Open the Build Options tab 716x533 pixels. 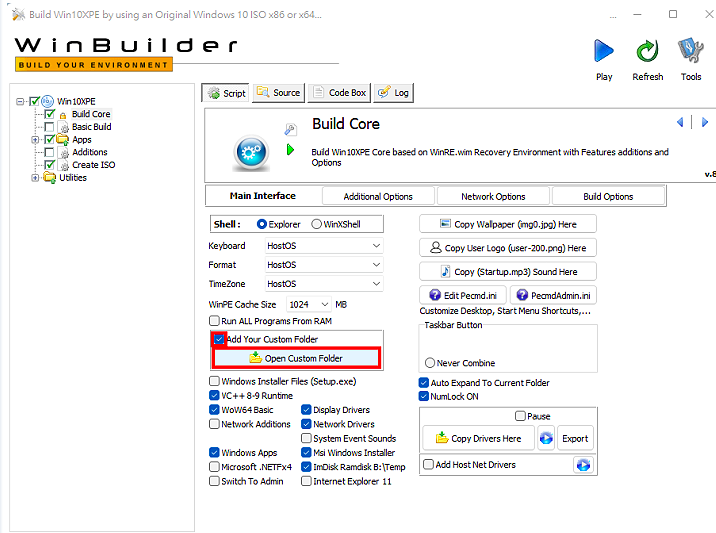click(x=608, y=196)
